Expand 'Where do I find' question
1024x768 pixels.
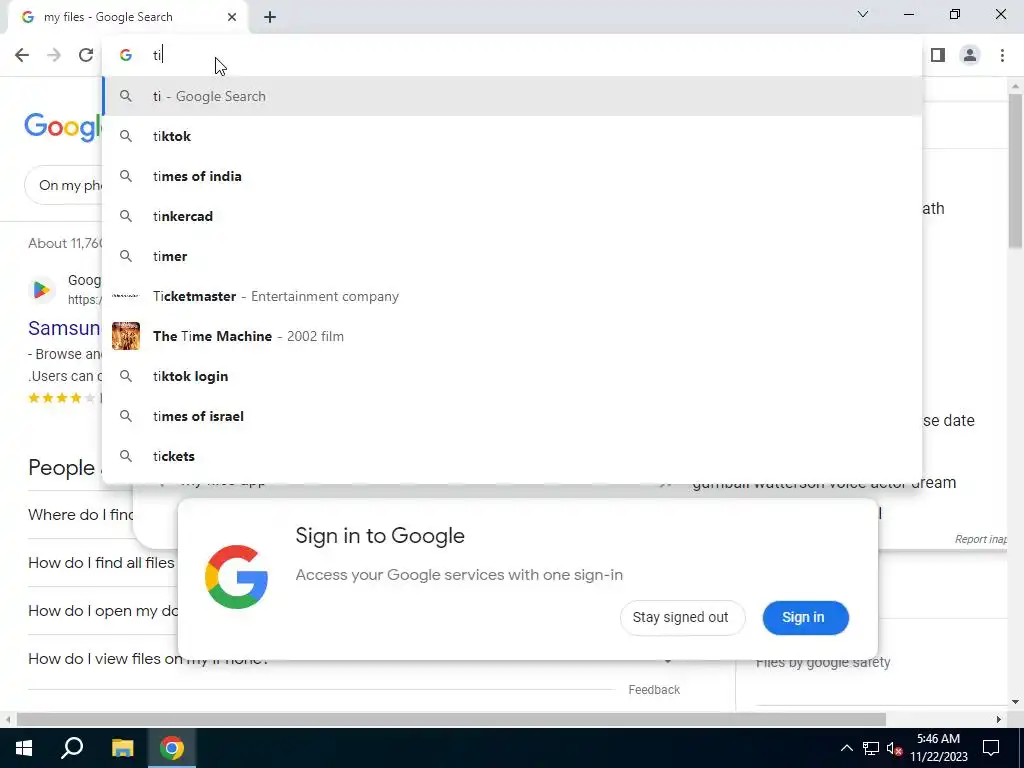pos(80,515)
